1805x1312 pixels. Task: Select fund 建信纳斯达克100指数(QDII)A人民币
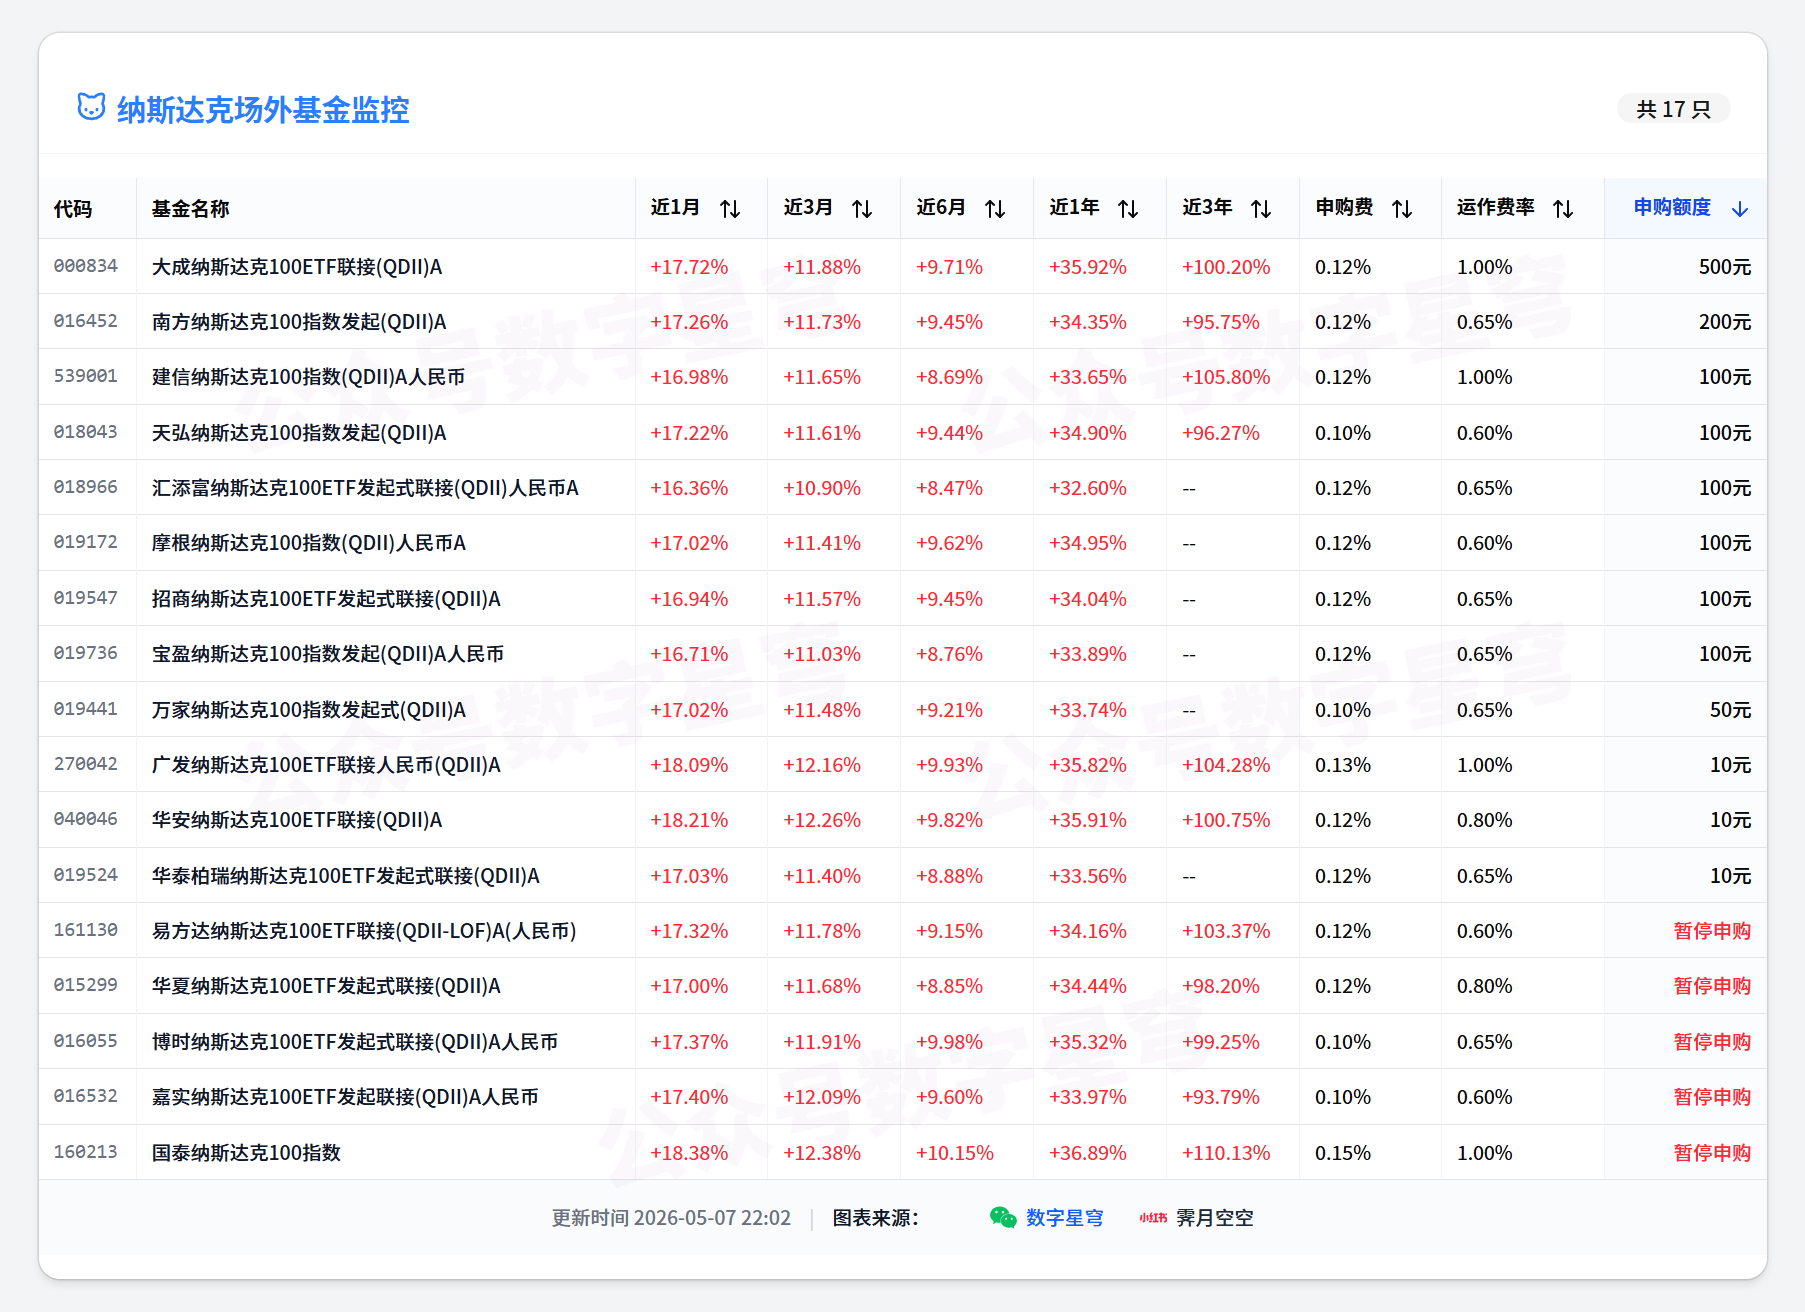(308, 377)
